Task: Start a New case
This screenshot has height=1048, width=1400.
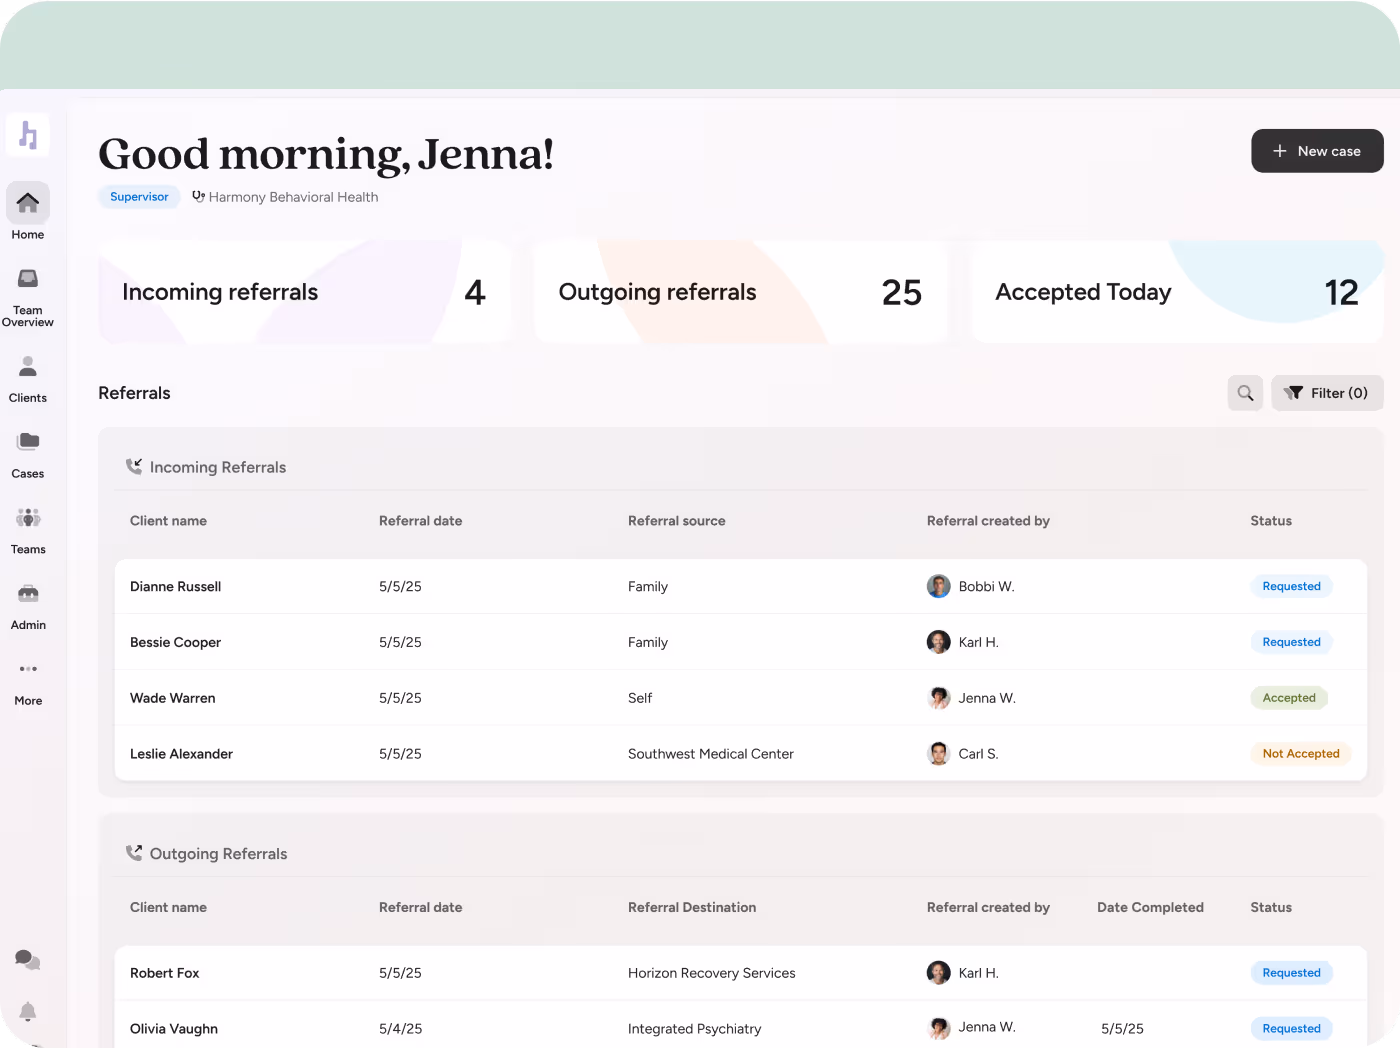Action: [1317, 151]
